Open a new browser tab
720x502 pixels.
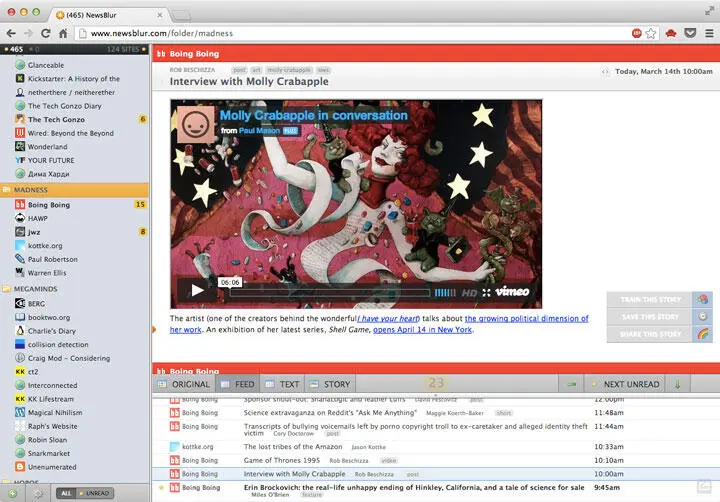[181, 15]
